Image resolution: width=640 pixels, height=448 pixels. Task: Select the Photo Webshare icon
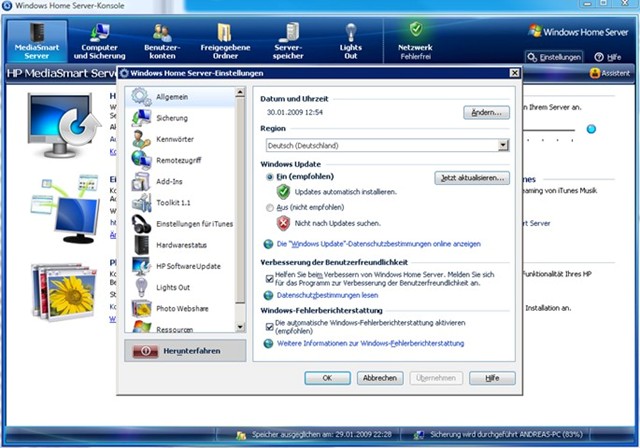coord(141,308)
